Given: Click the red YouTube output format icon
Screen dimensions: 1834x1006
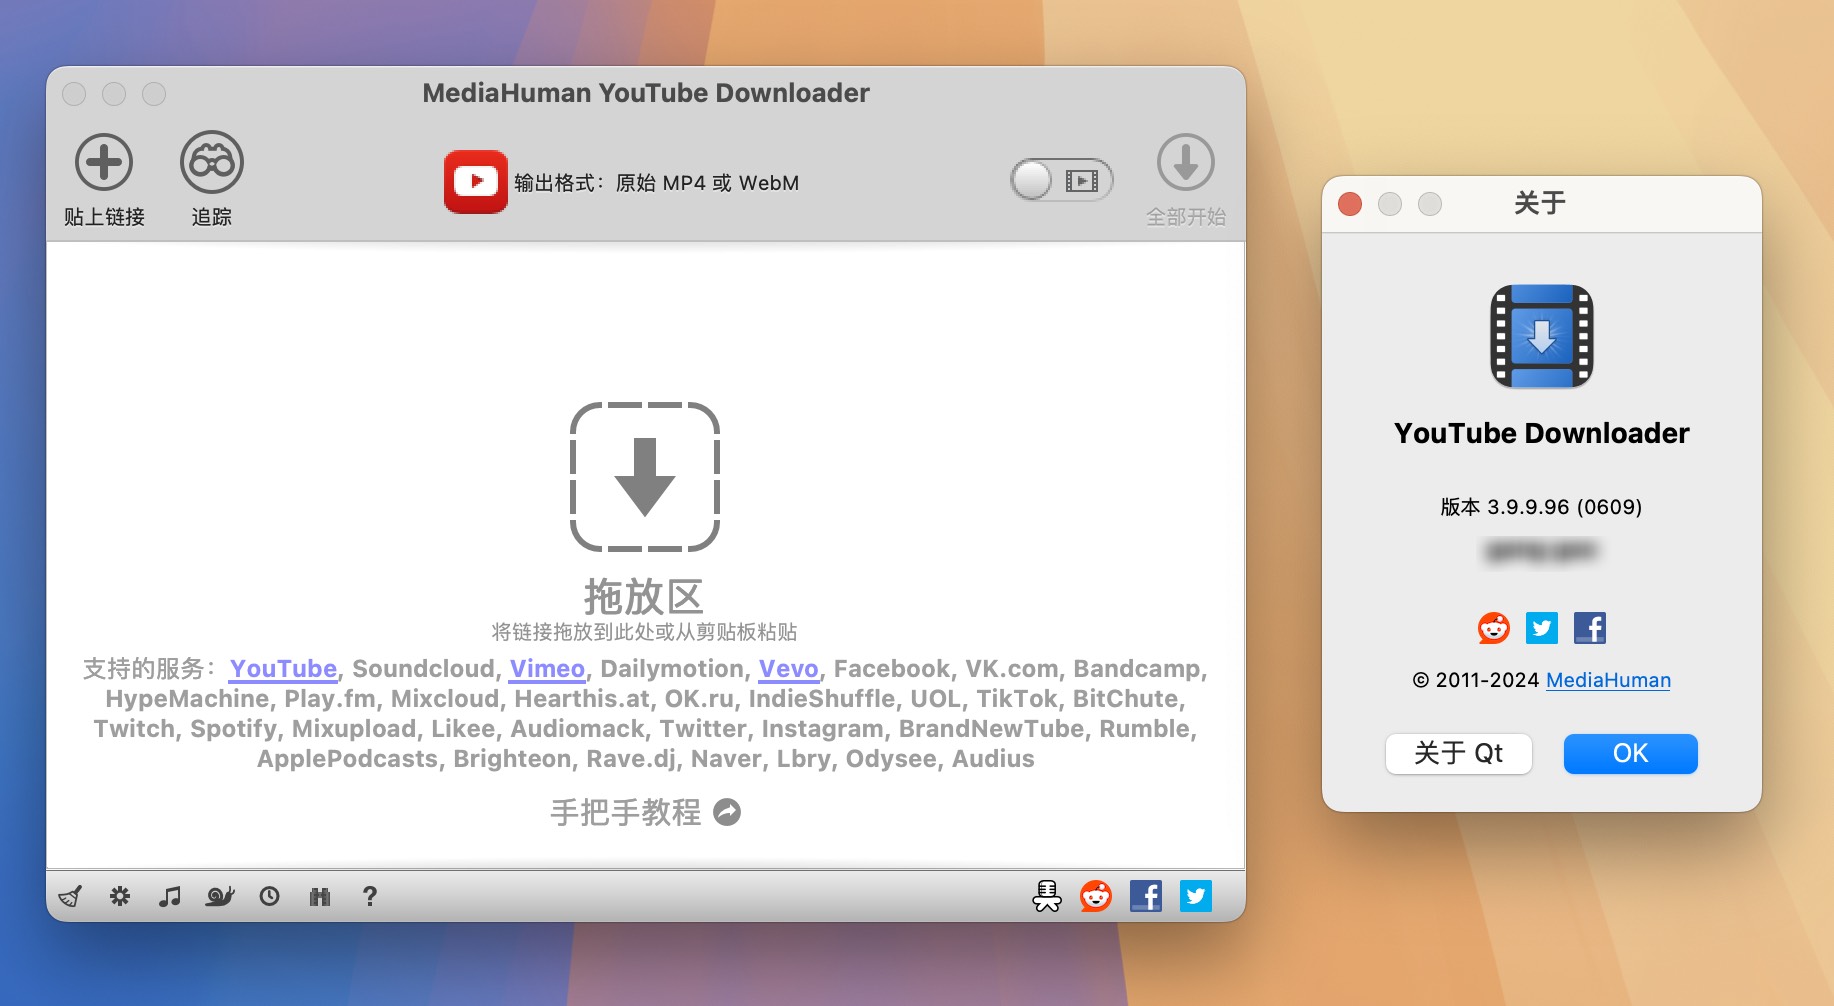Looking at the screenshot, I should 476,182.
